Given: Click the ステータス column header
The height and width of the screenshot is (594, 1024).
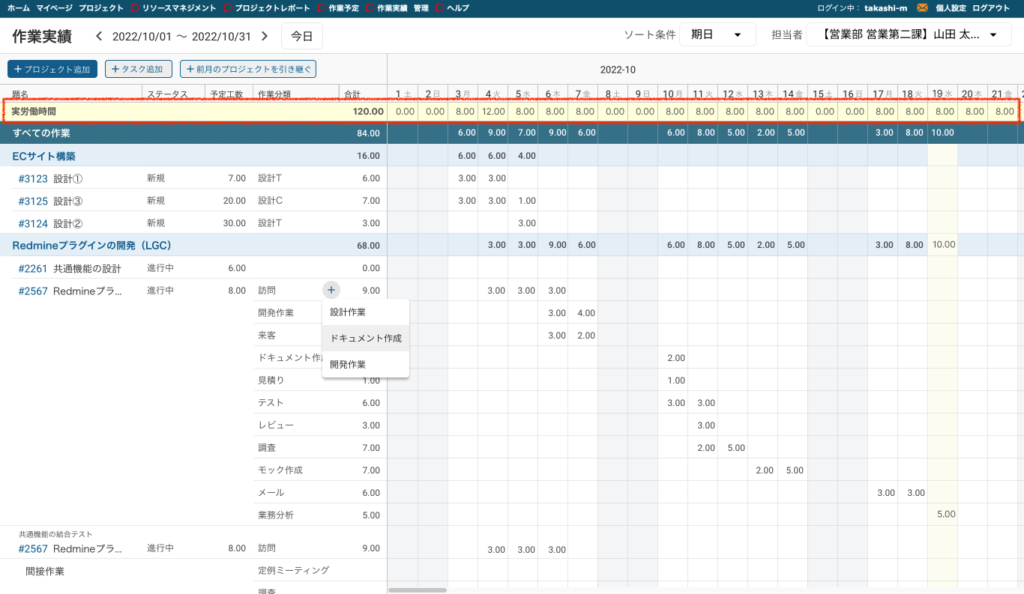Looking at the screenshot, I should [167, 95].
